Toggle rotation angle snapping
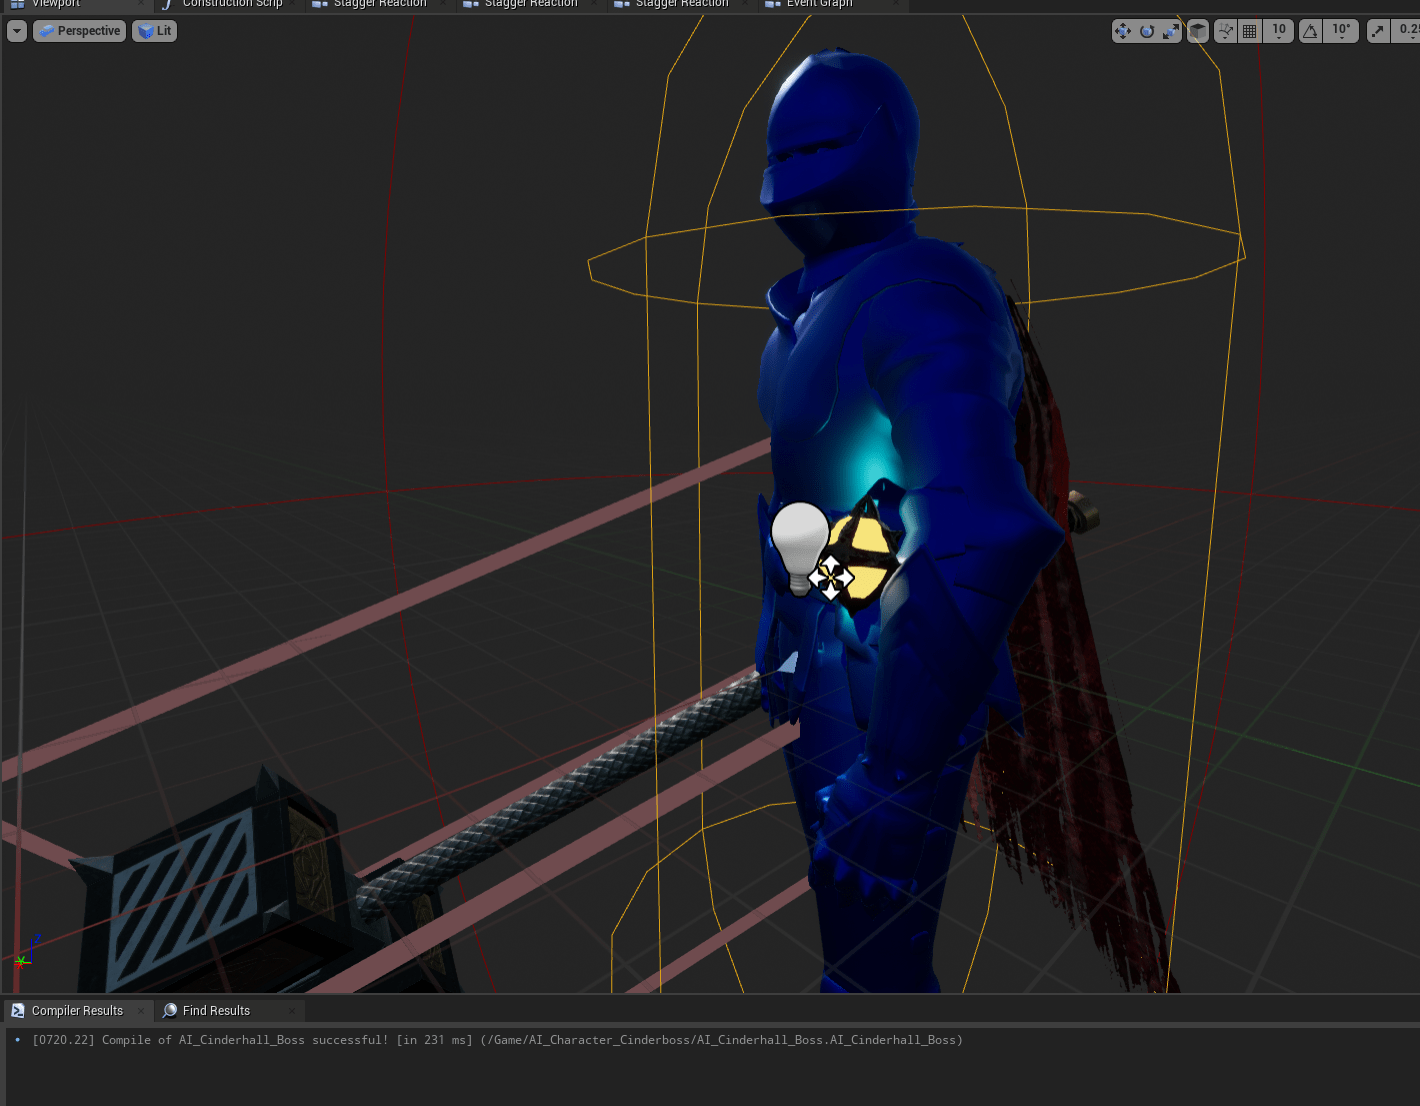Viewport: 1420px width, 1106px height. [1310, 31]
